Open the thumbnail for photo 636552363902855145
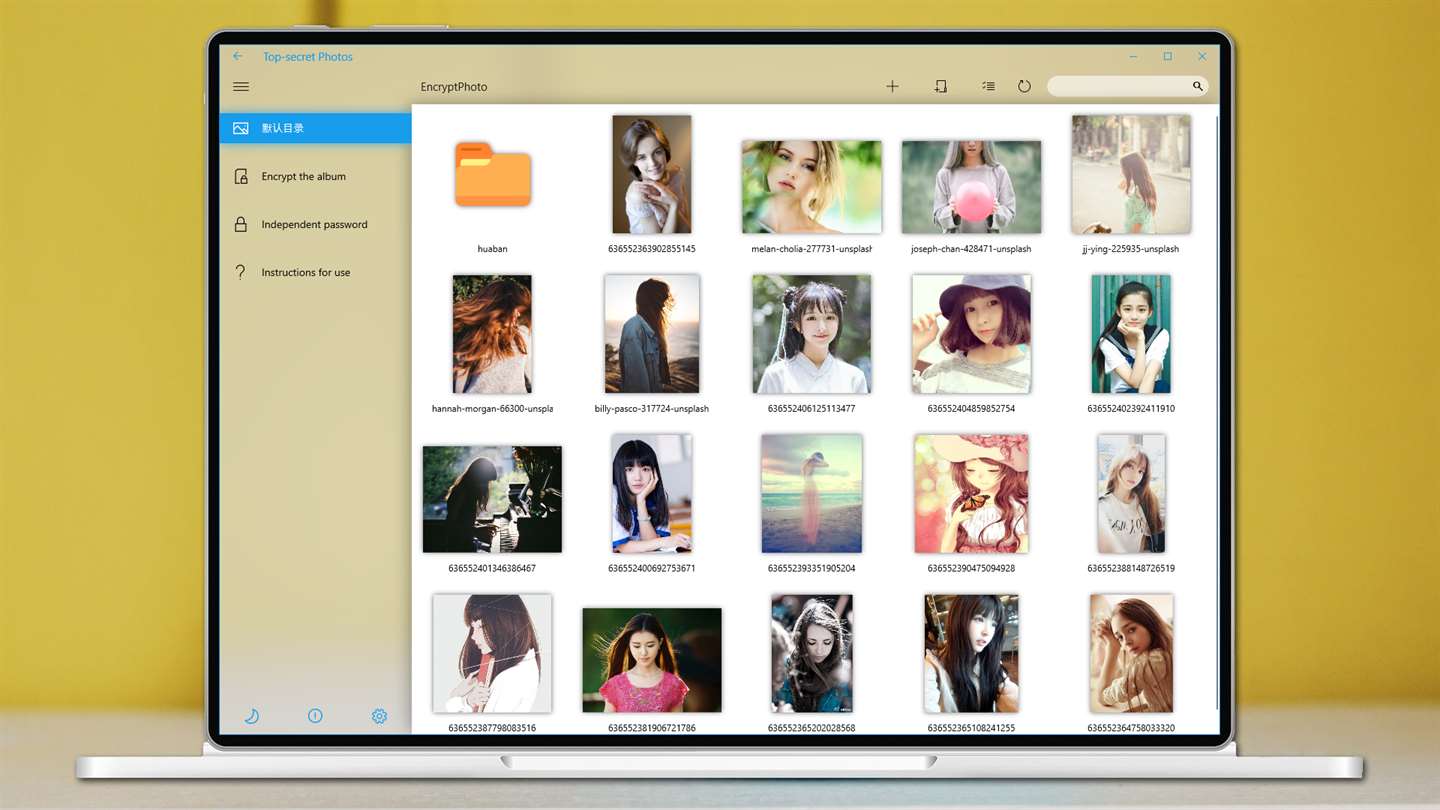This screenshot has height=810, width=1440. [652, 174]
